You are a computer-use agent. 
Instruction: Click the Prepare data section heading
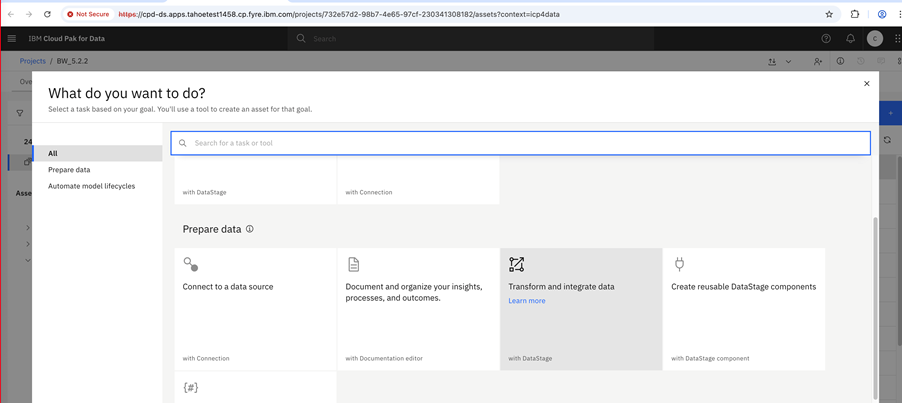[x=212, y=229]
